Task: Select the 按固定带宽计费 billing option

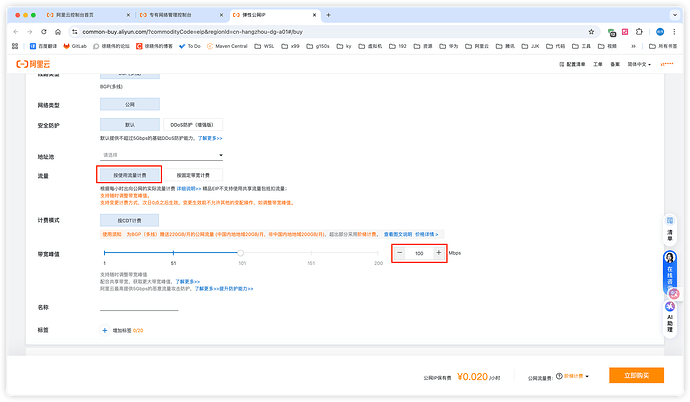Action: (192, 175)
